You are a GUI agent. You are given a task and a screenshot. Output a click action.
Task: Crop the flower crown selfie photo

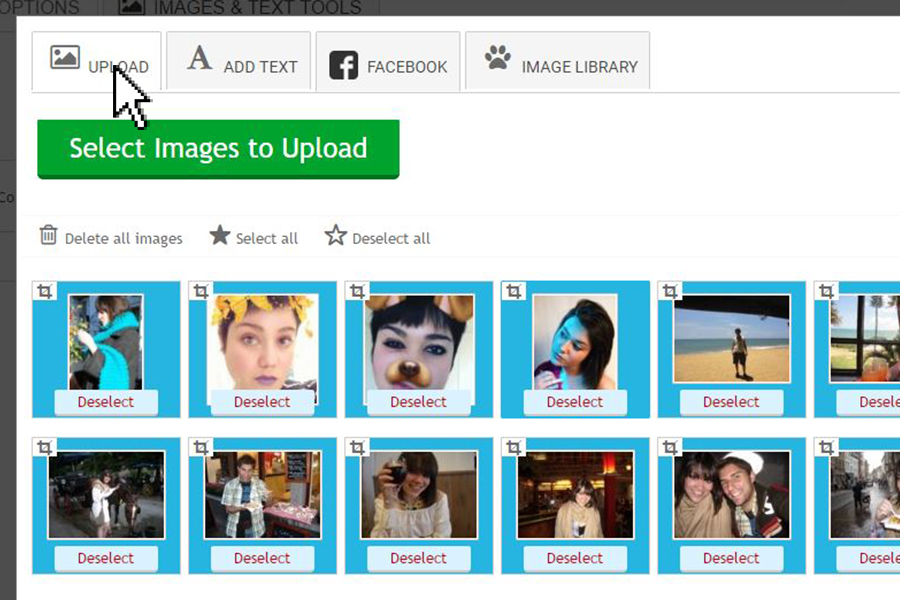(201, 292)
